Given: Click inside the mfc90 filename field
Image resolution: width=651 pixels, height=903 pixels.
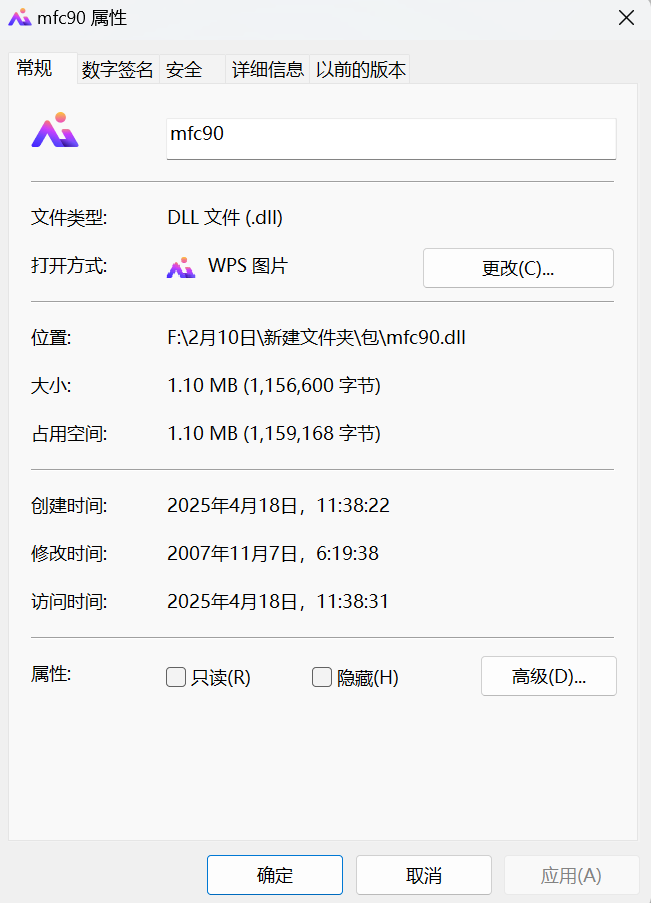Looking at the screenshot, I should tap(390, 138).
